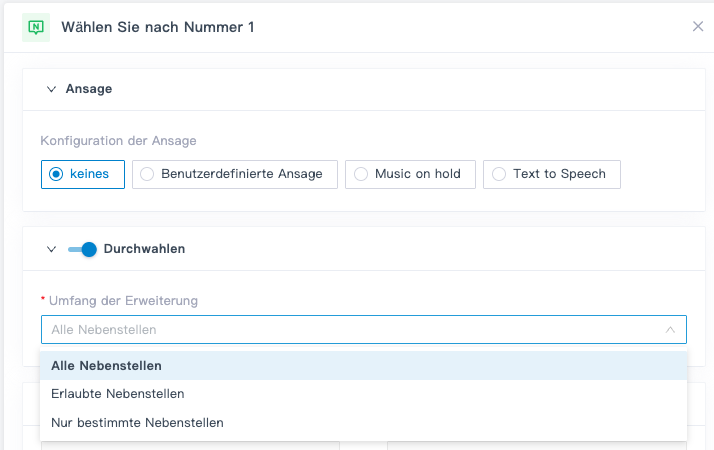Pick the Text to Speech option

point(551,174)
